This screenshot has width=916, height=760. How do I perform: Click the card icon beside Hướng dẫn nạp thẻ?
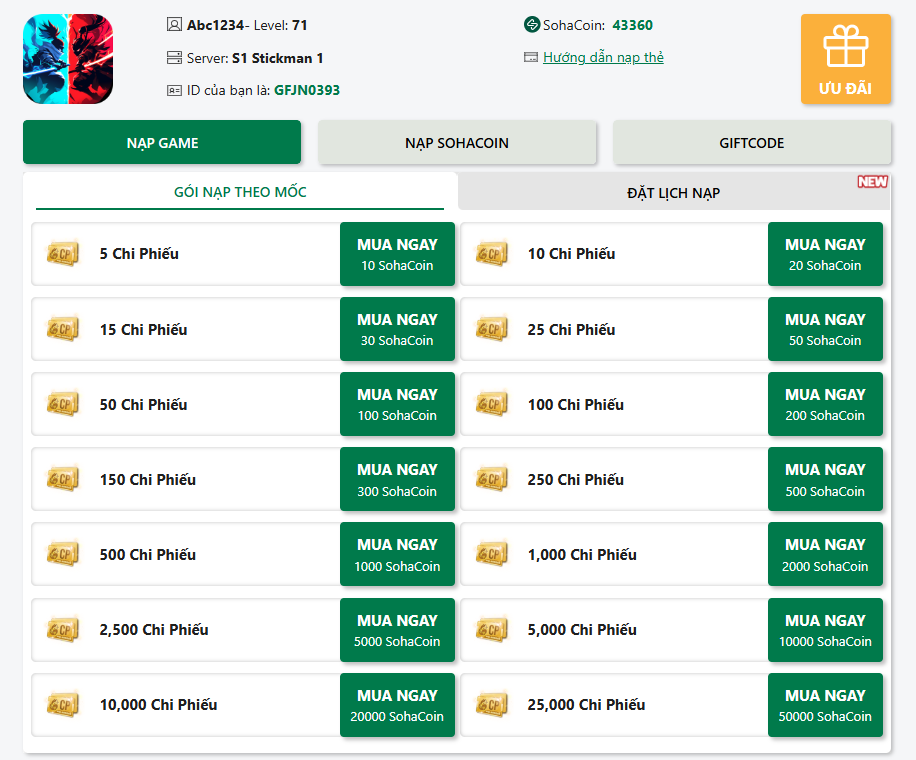click(x=530, y=57)
